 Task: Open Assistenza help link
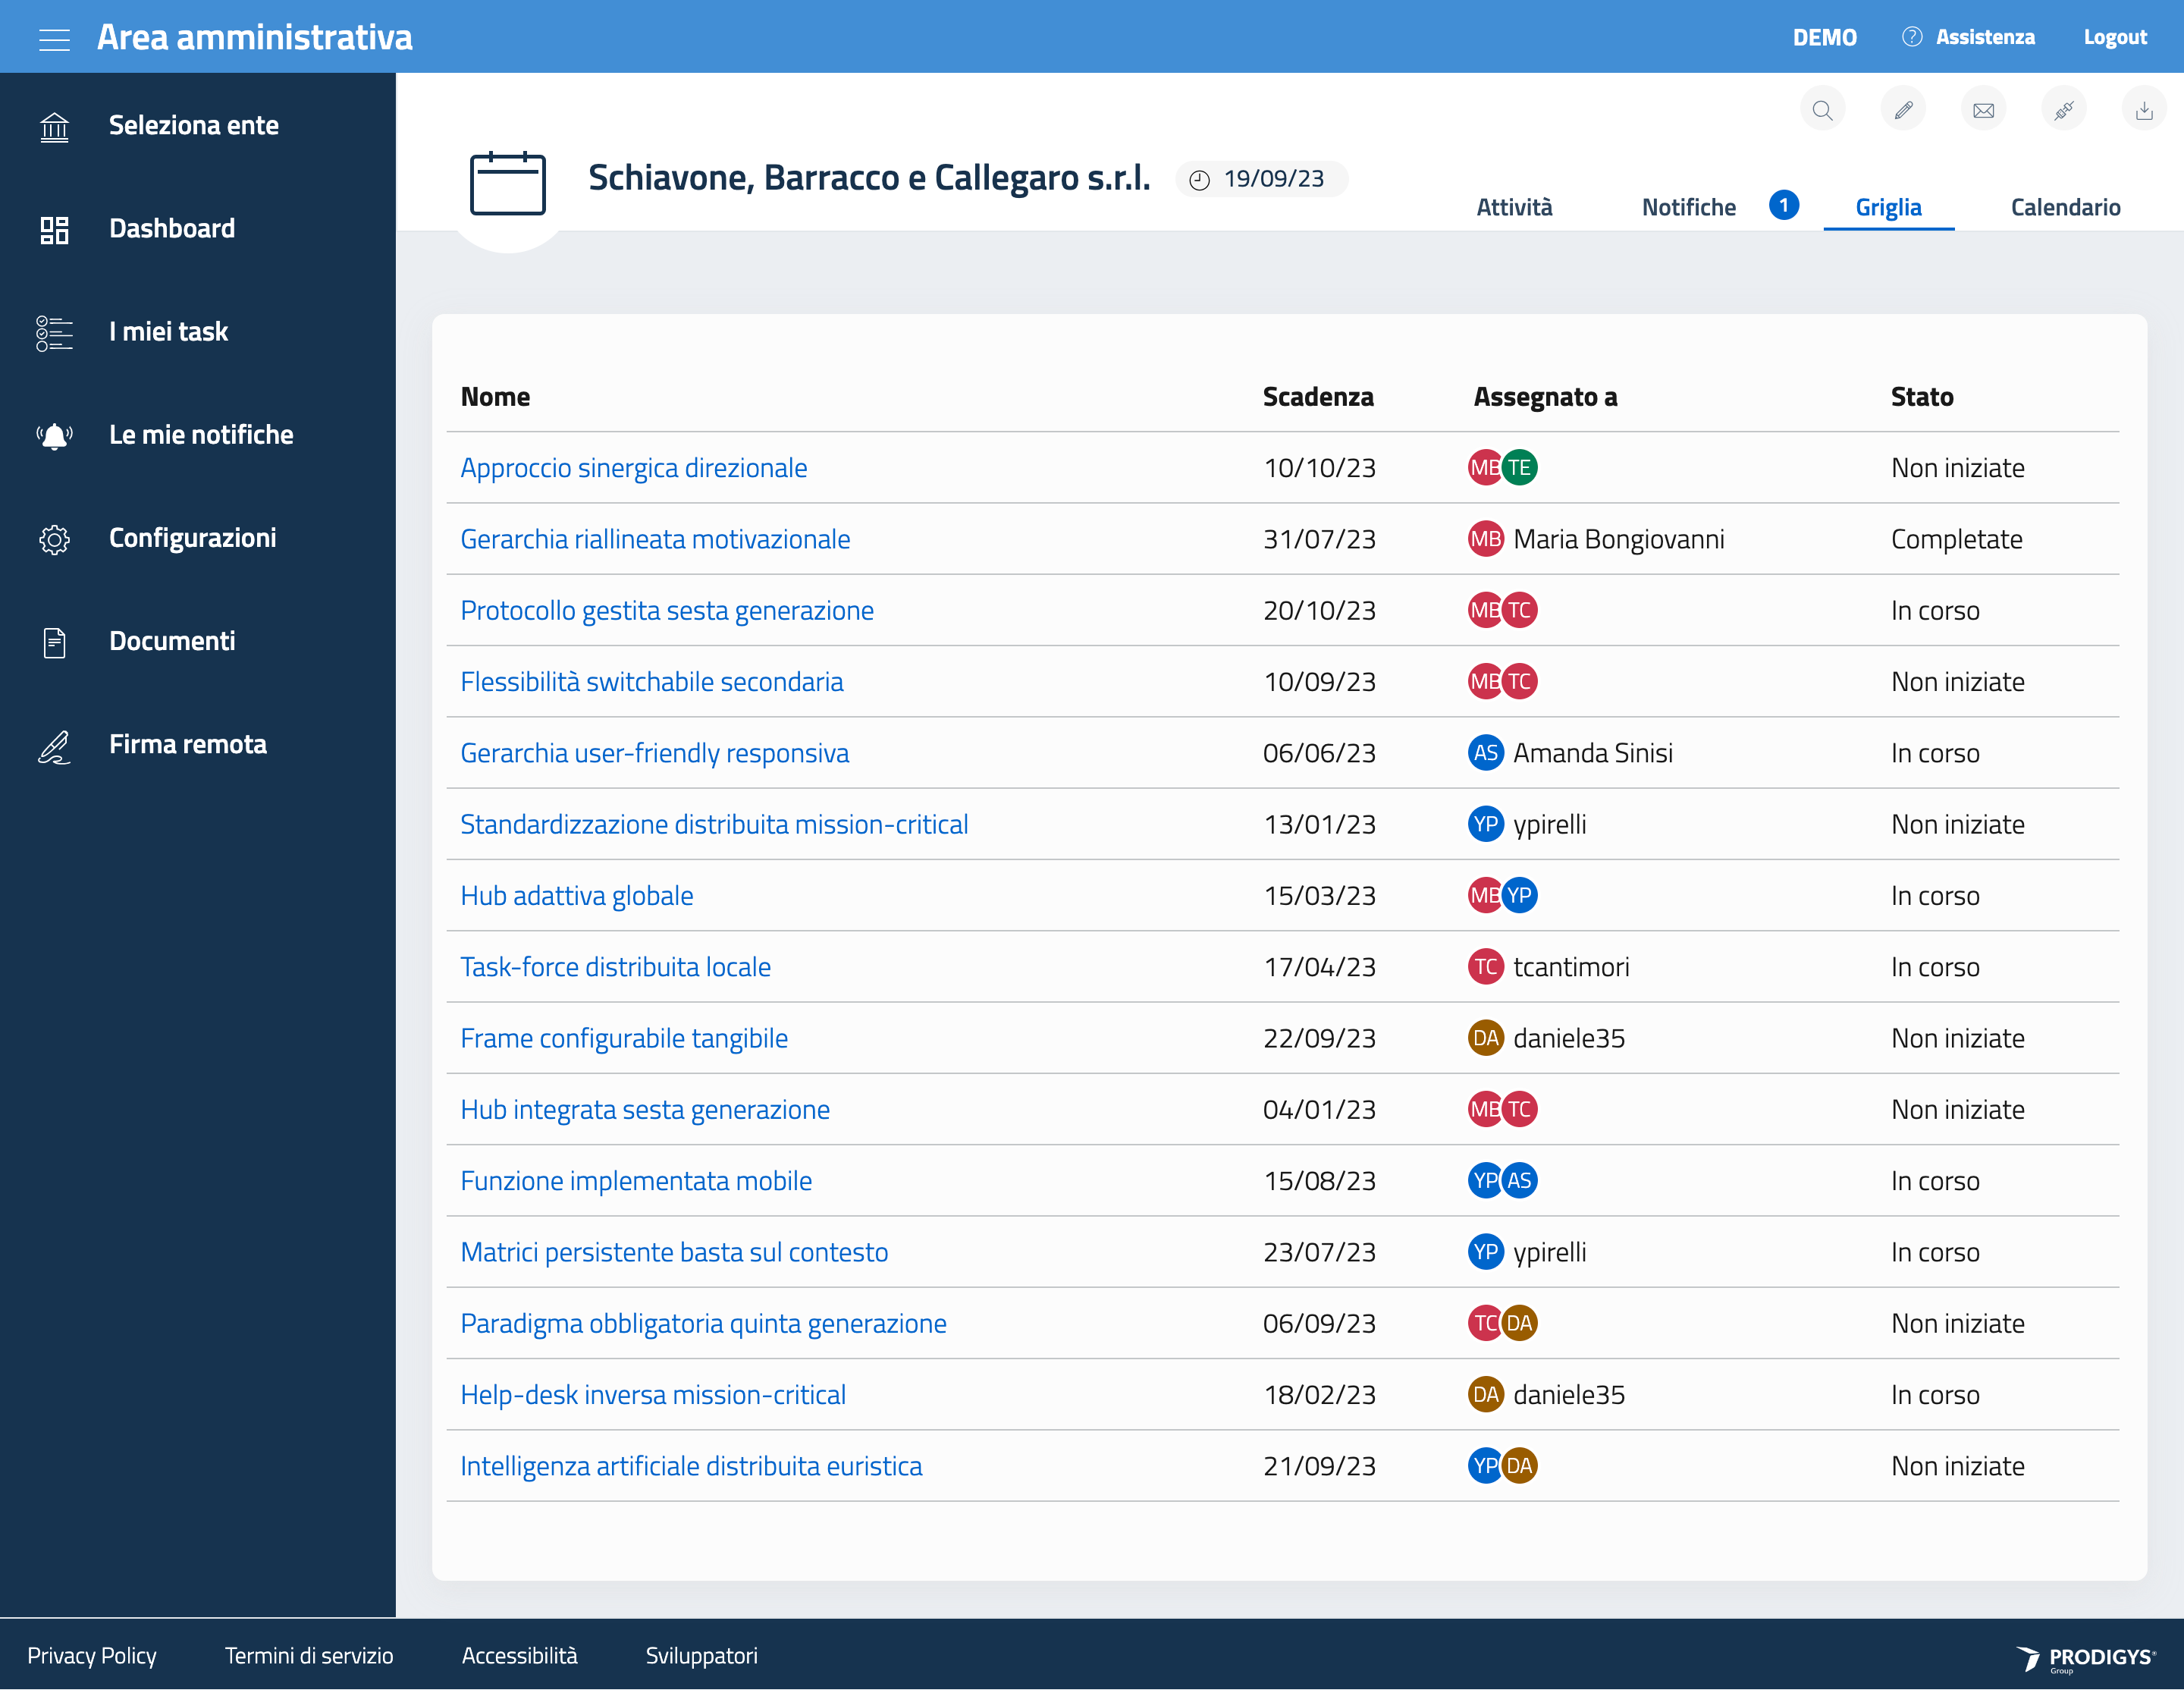point(1984,37)
